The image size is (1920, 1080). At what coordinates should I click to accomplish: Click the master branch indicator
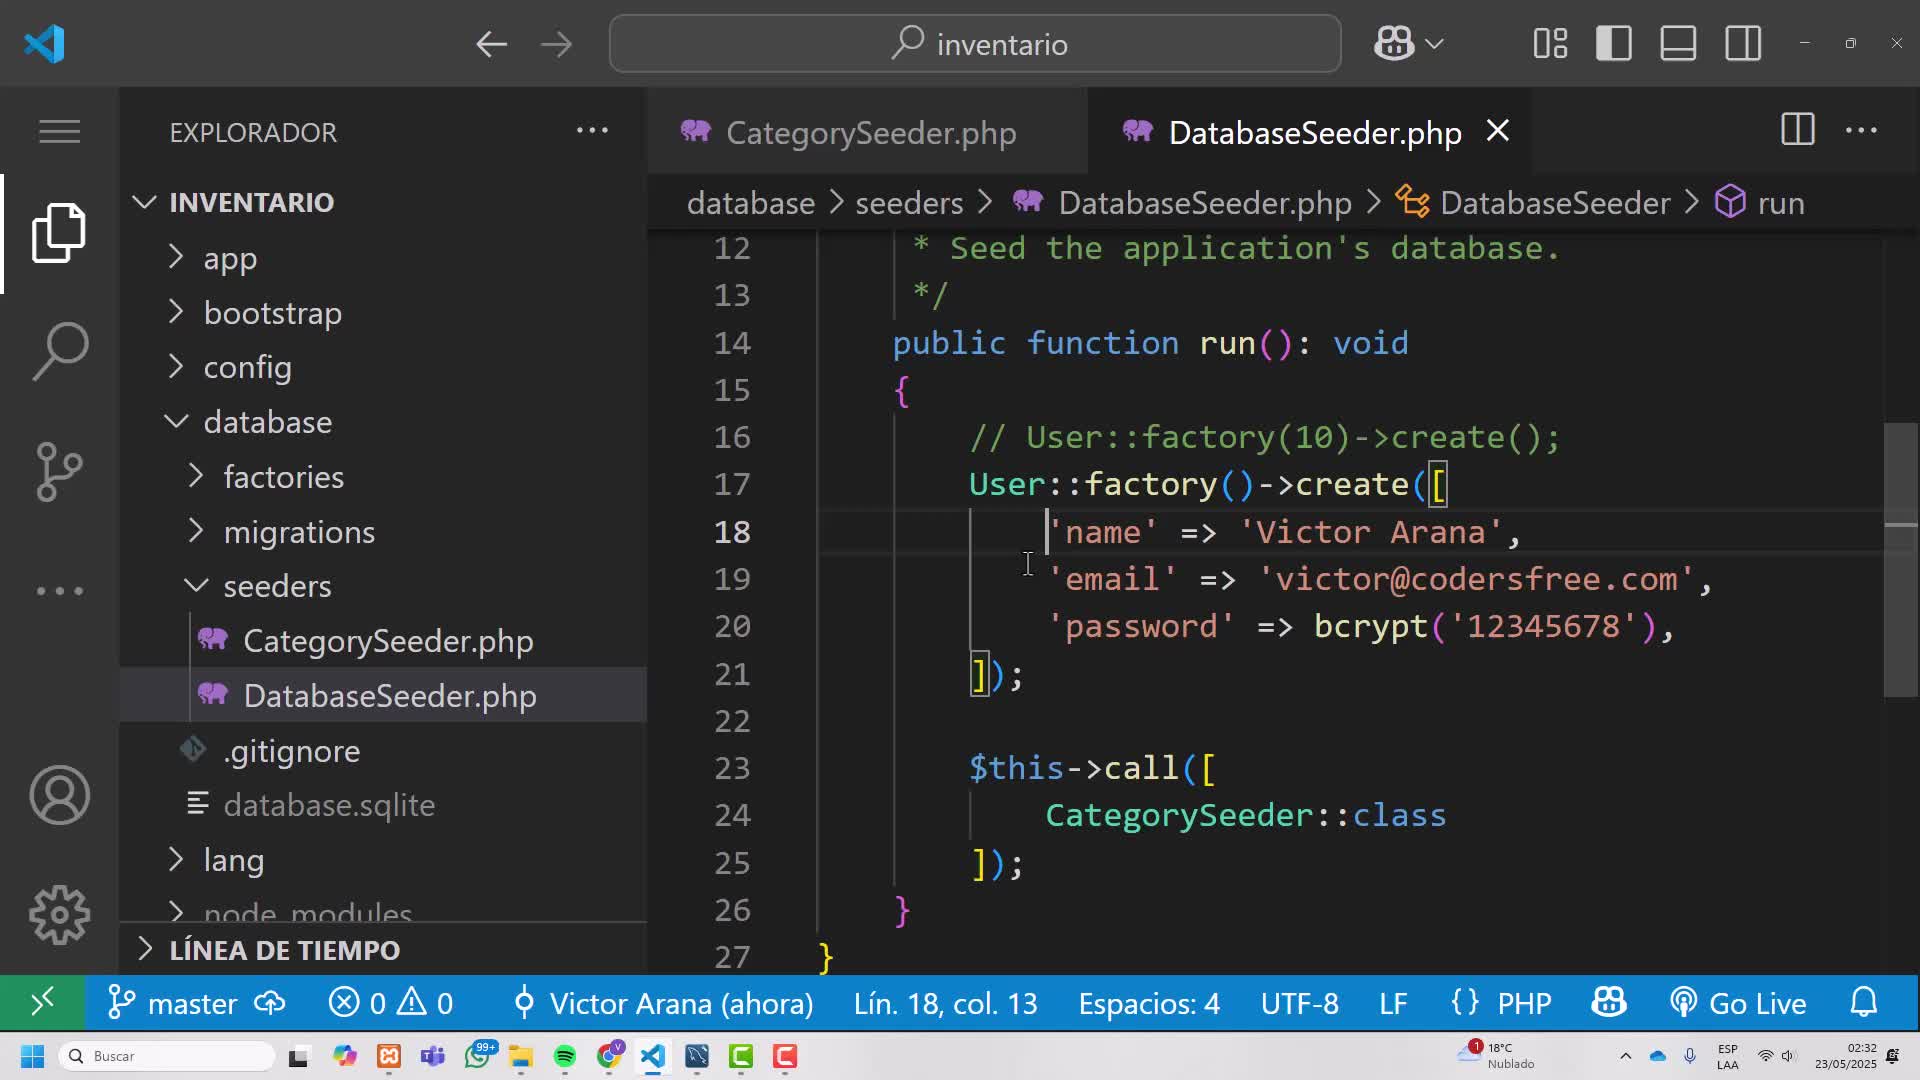pos(196,1003)
